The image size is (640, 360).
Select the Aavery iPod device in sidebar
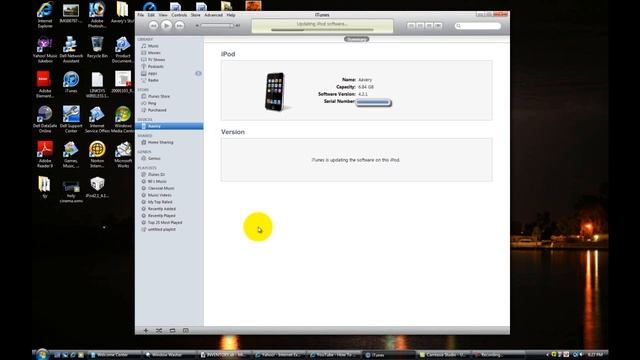(169, 126)
